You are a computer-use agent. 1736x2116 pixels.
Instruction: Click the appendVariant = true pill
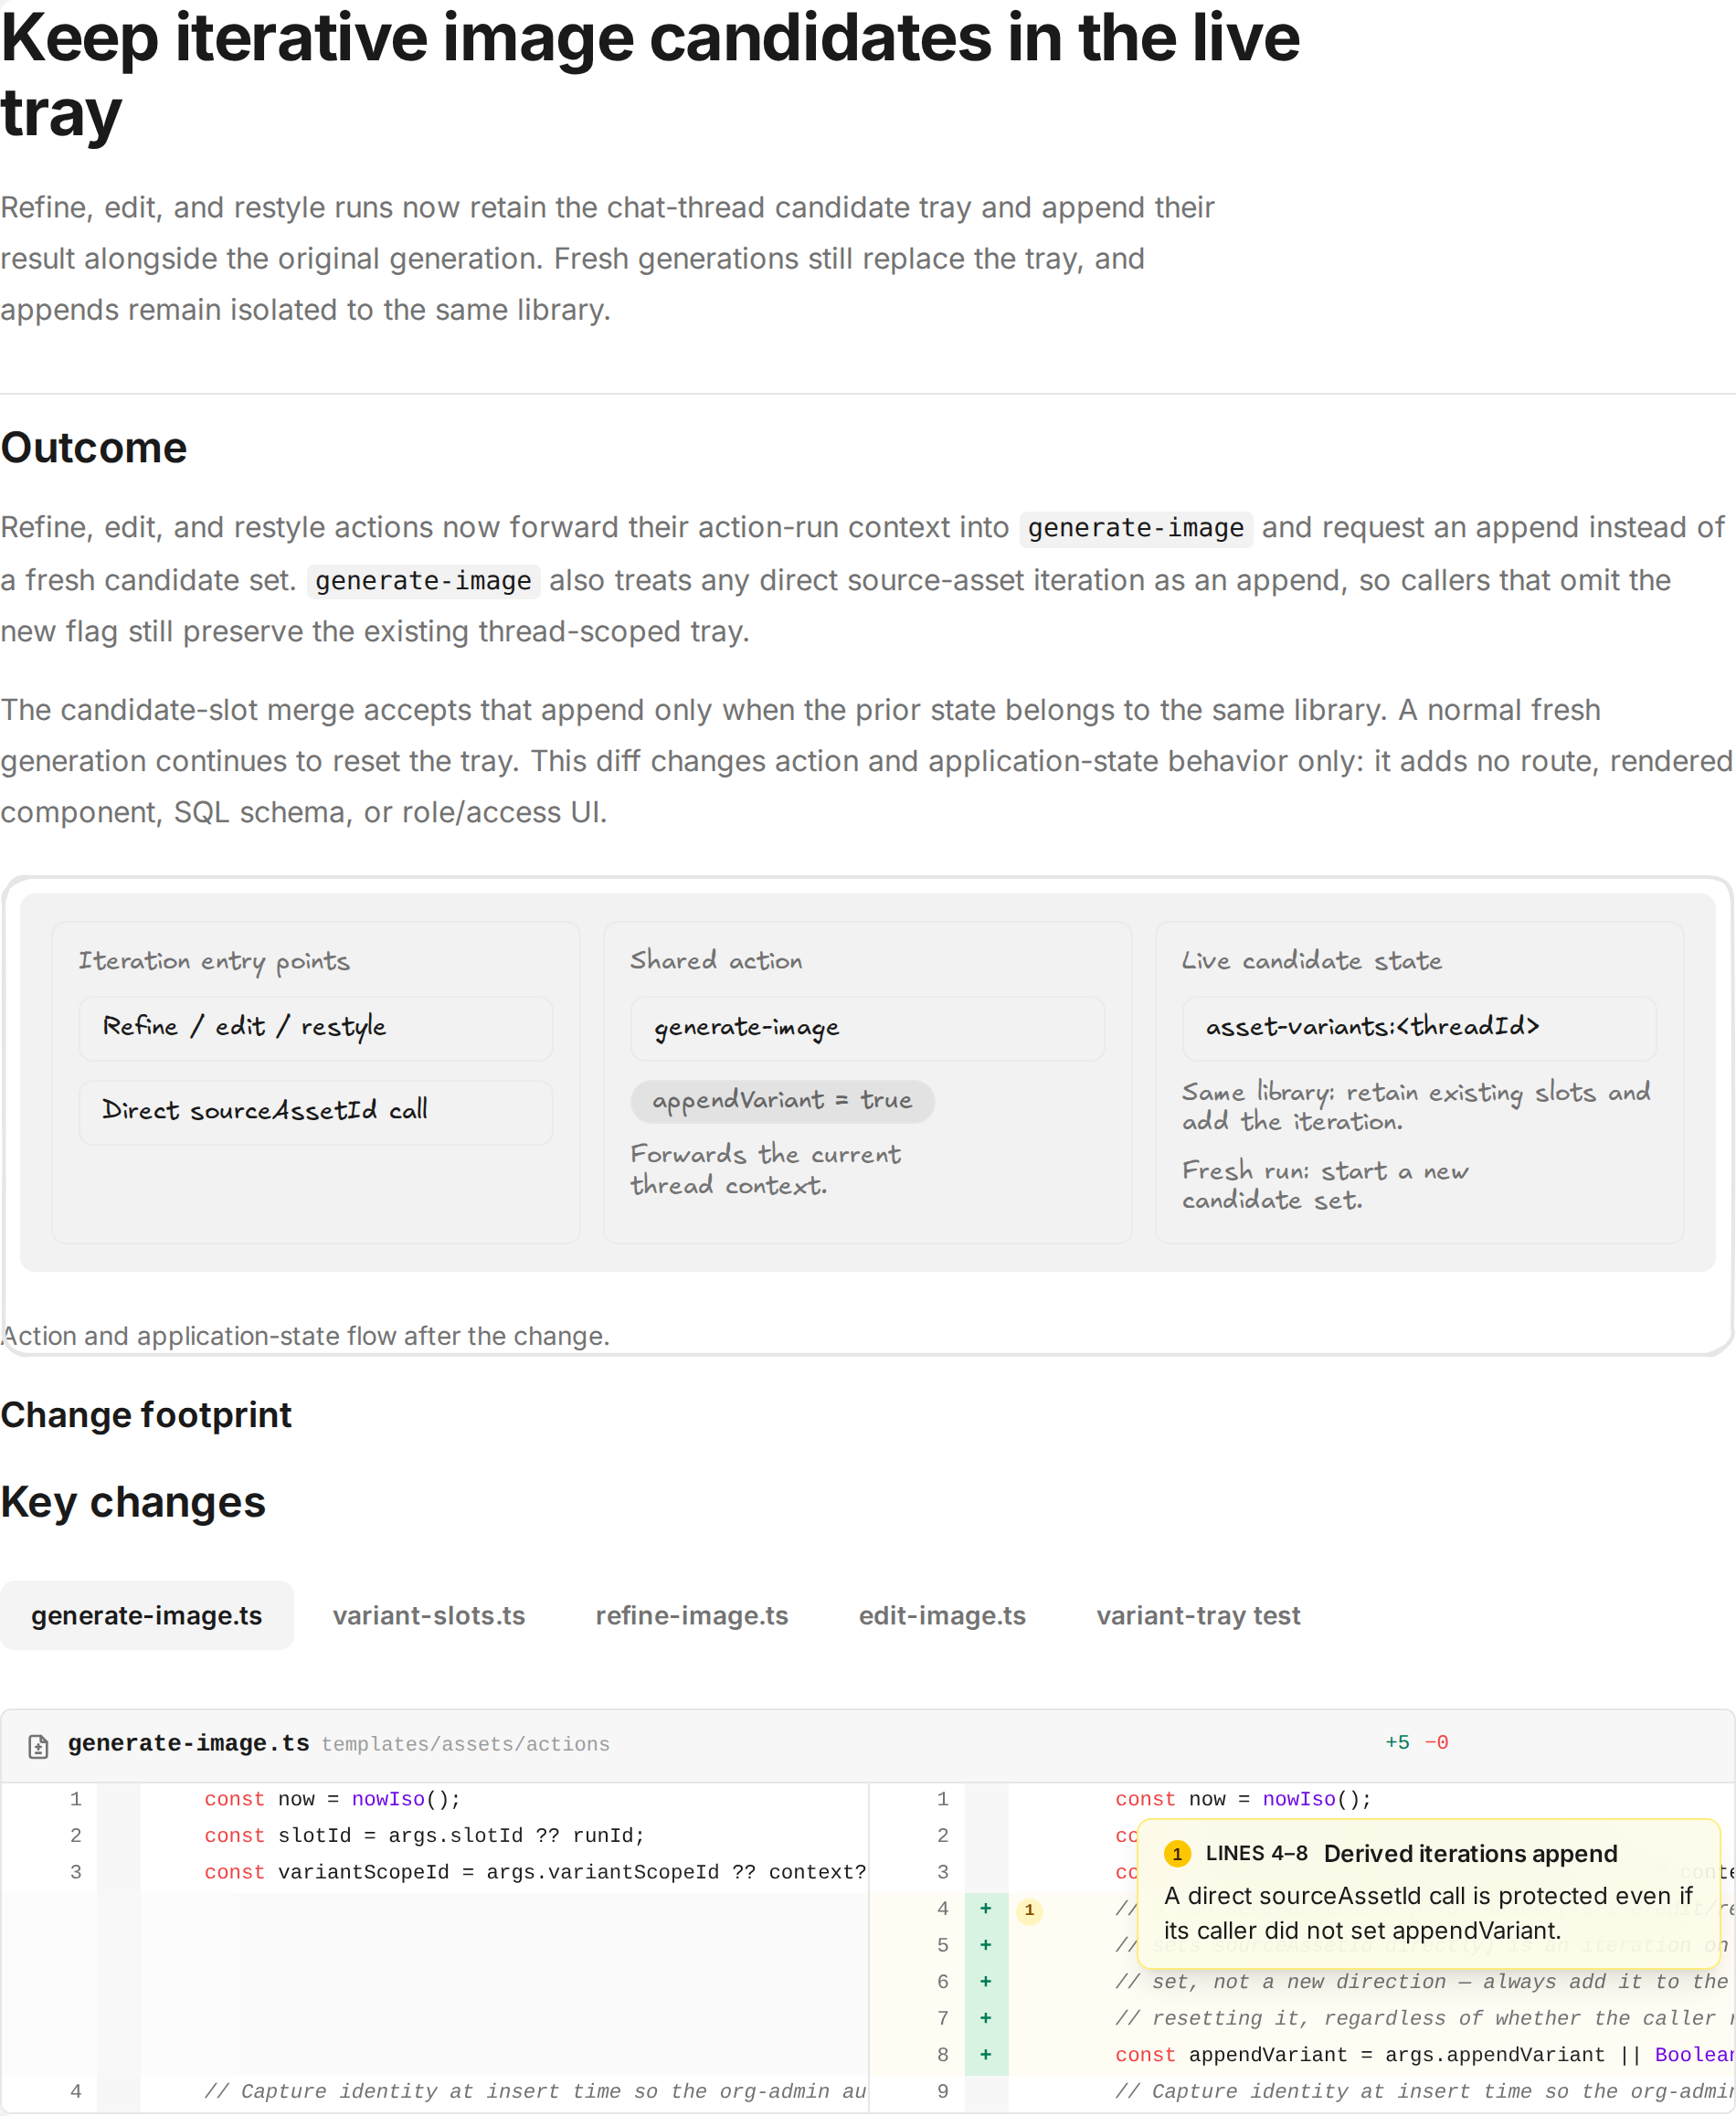coord(782,1101)
